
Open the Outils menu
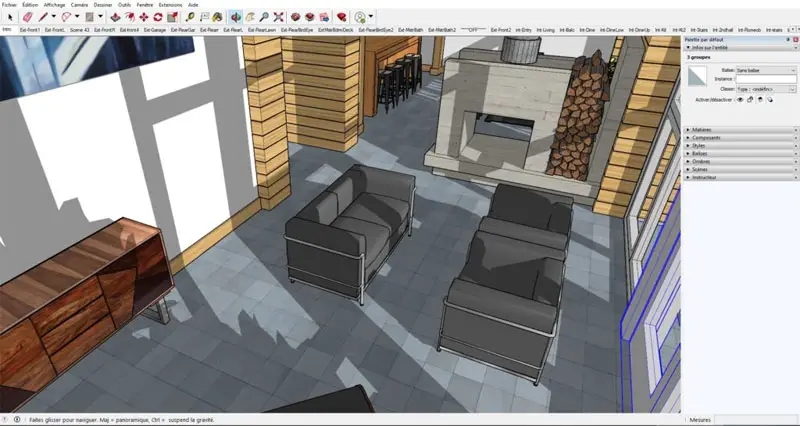[124, 5]
